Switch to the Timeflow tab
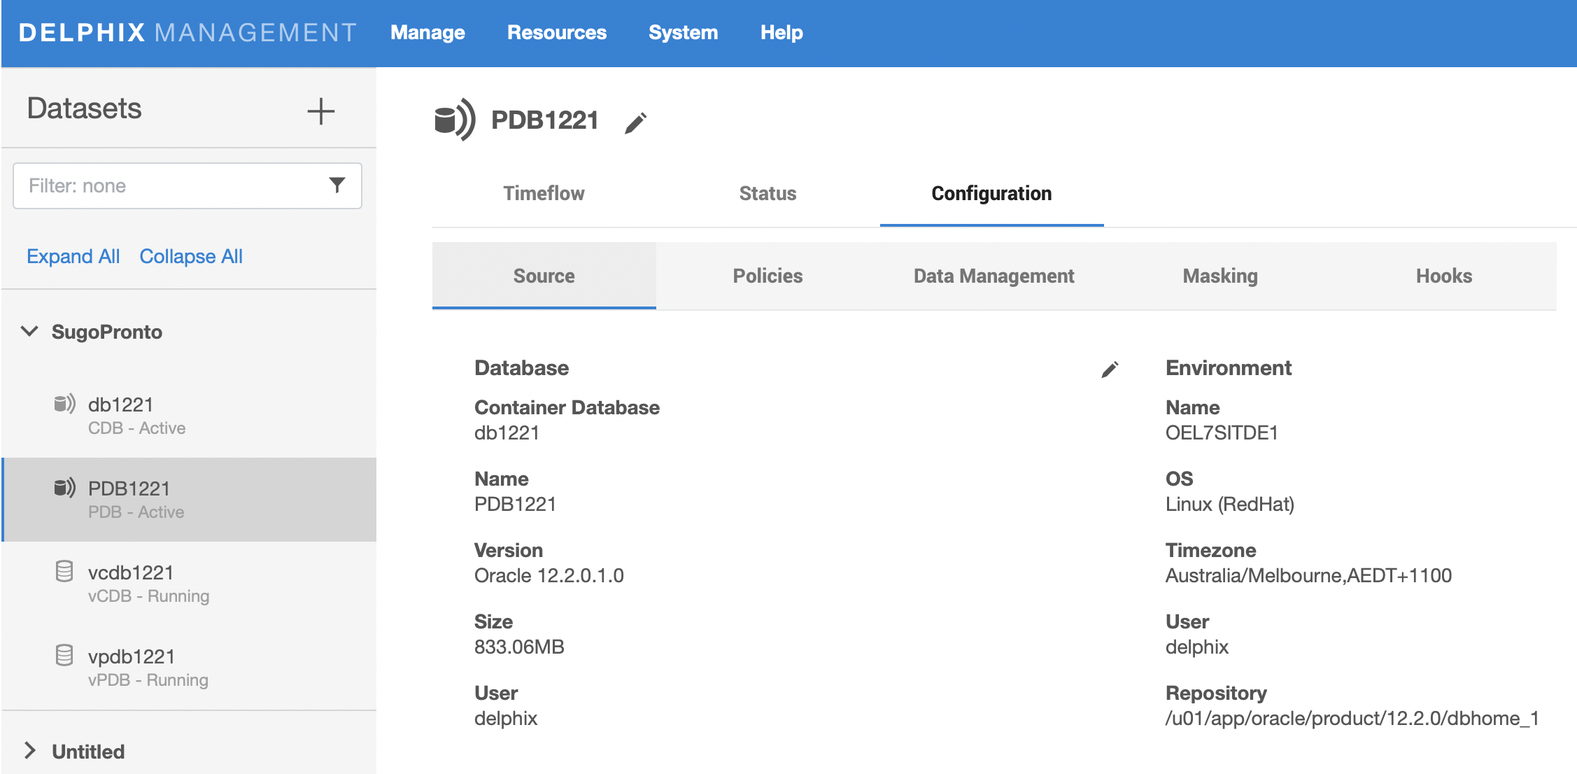1577x774 pixels. [544, 194]
